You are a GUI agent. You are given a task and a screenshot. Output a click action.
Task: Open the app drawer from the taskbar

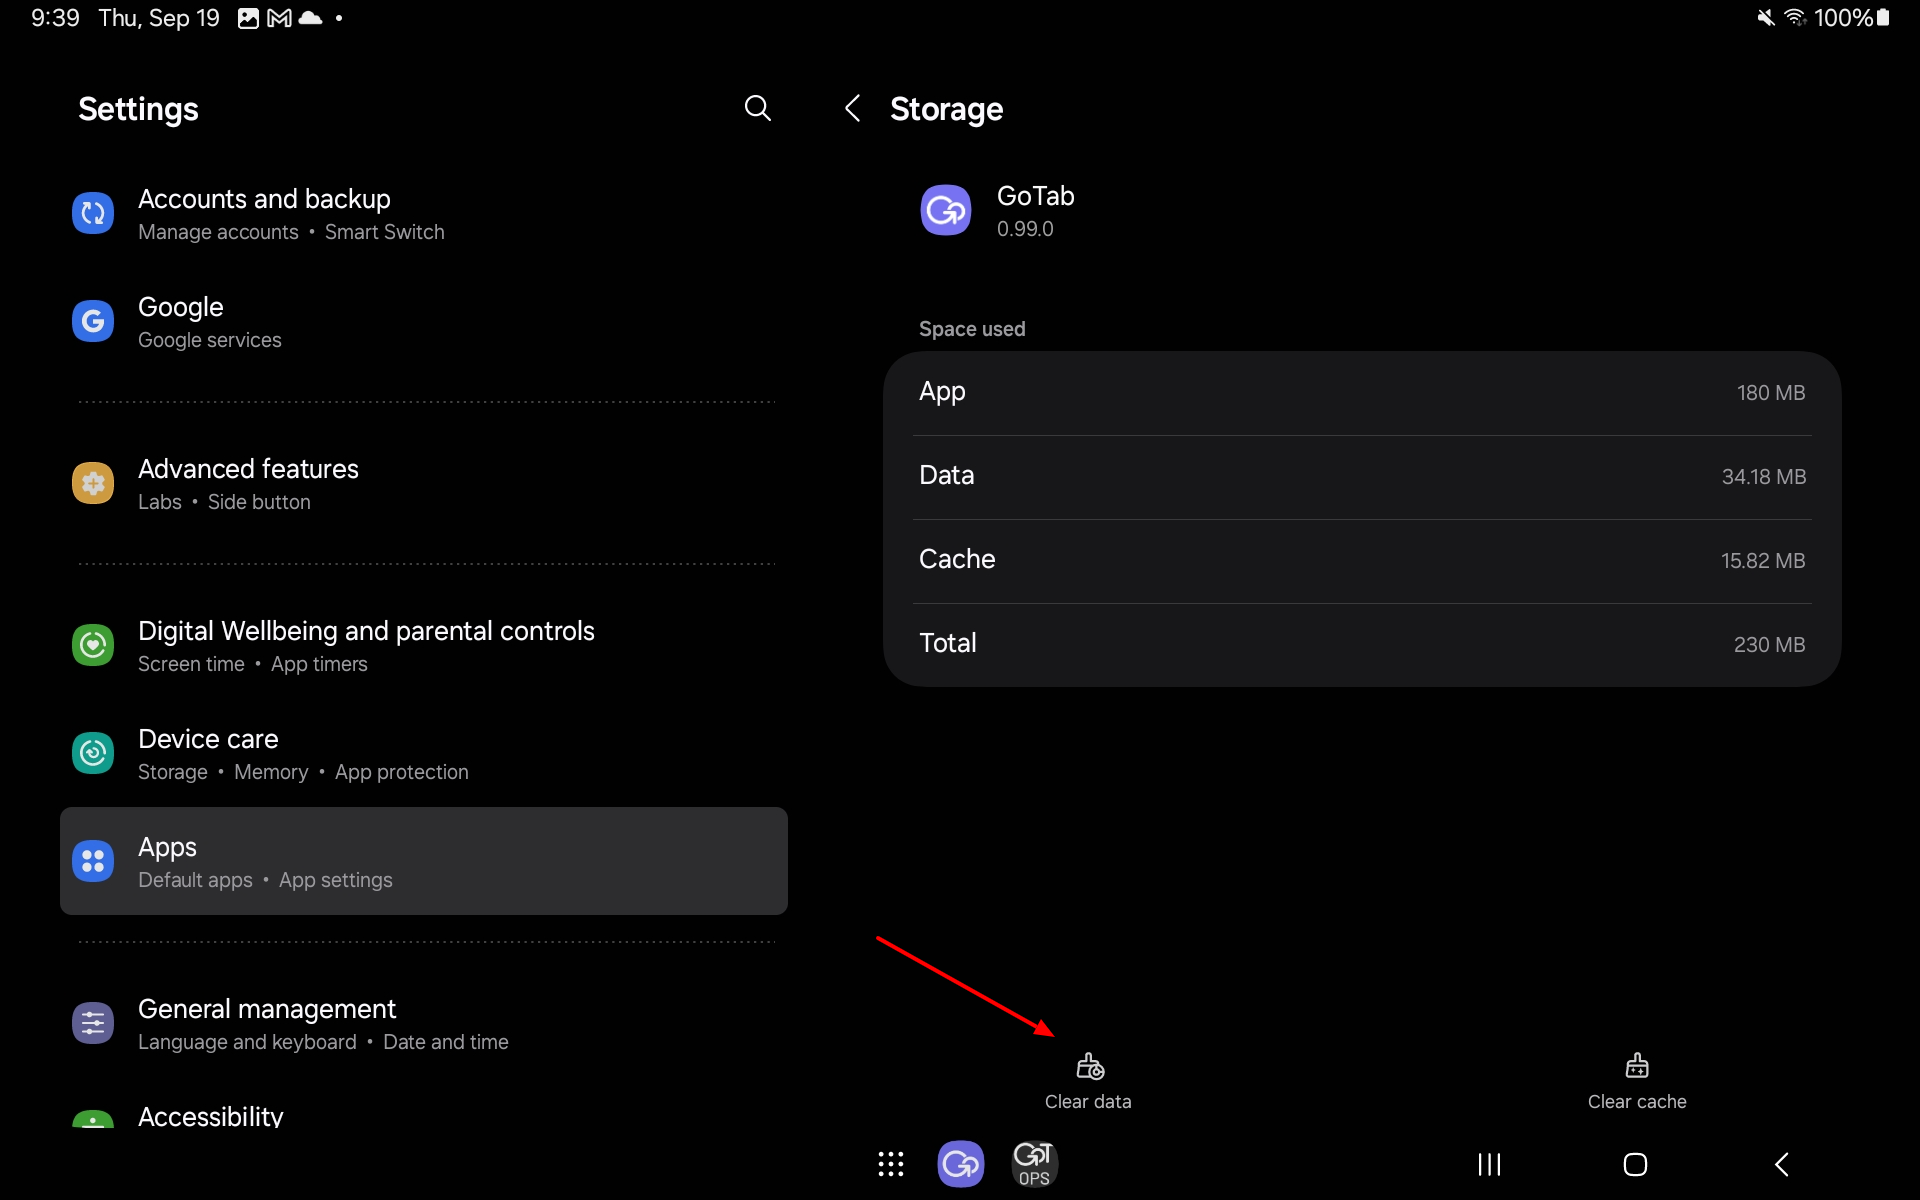tap(891, 1164)
